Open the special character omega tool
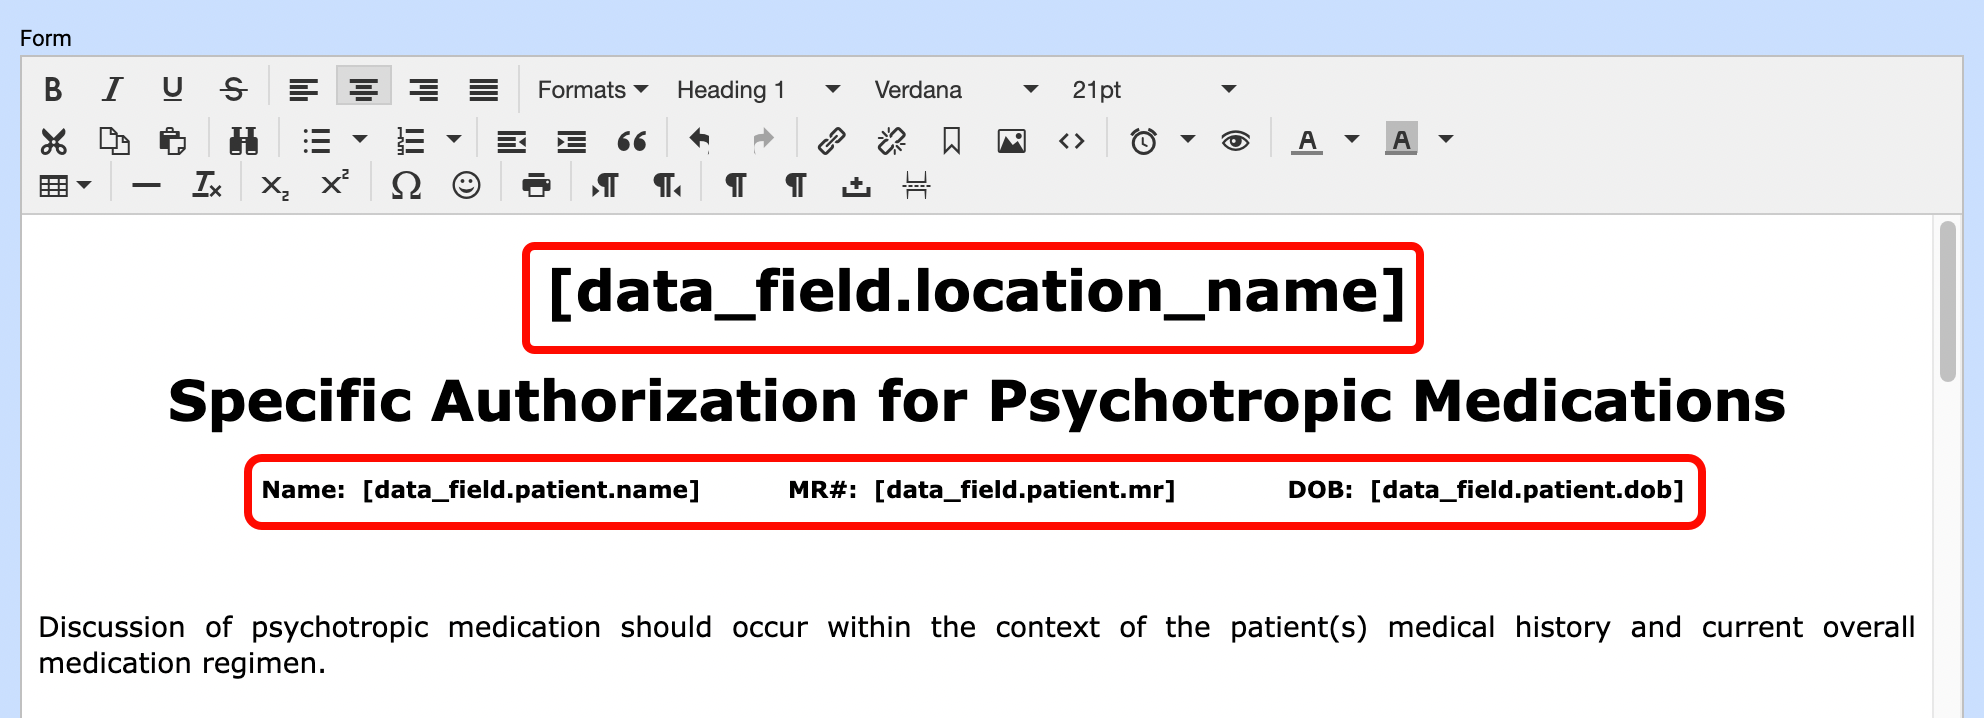 click(x=406, y=186)
